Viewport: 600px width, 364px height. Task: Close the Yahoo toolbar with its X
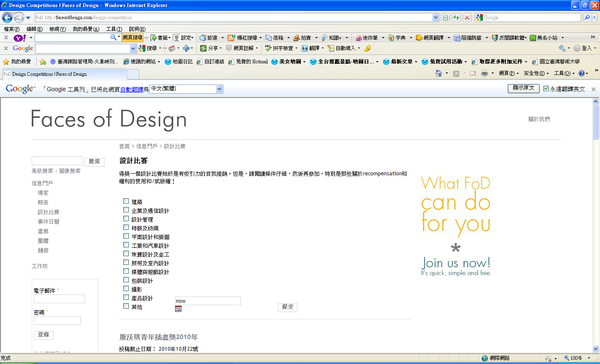[6, 38]
